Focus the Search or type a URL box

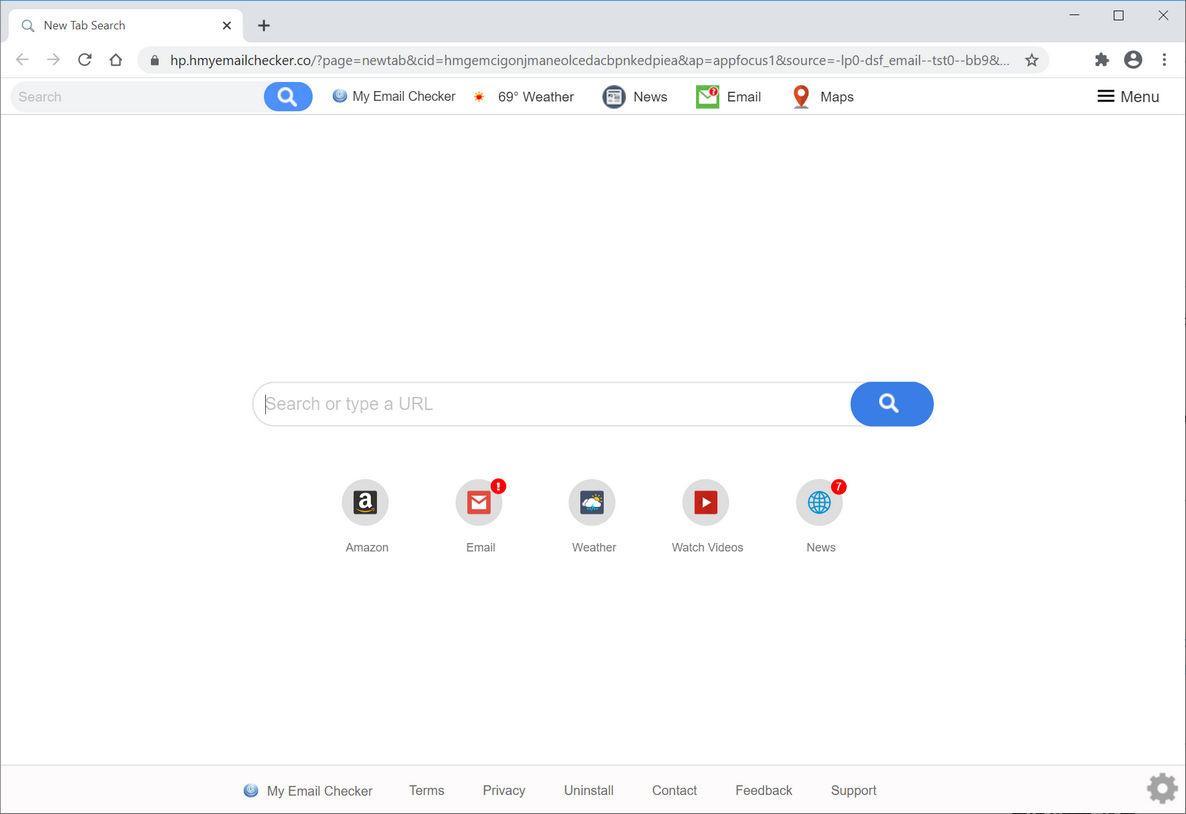[552, 404]
